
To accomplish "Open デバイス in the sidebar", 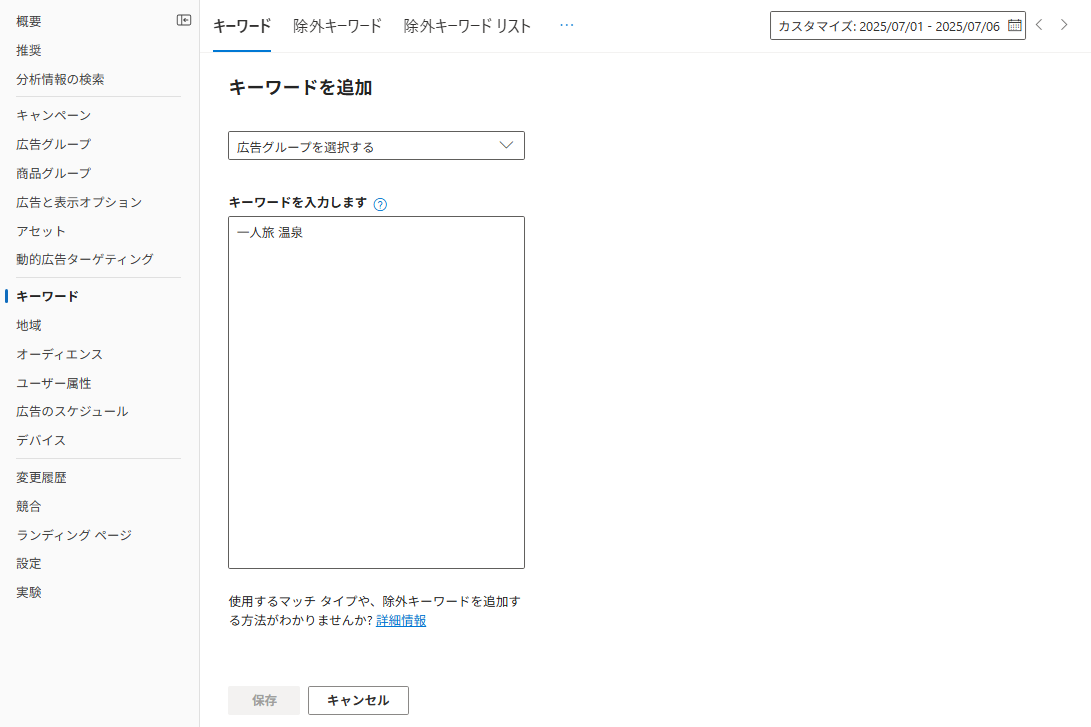I will point(41,440).
